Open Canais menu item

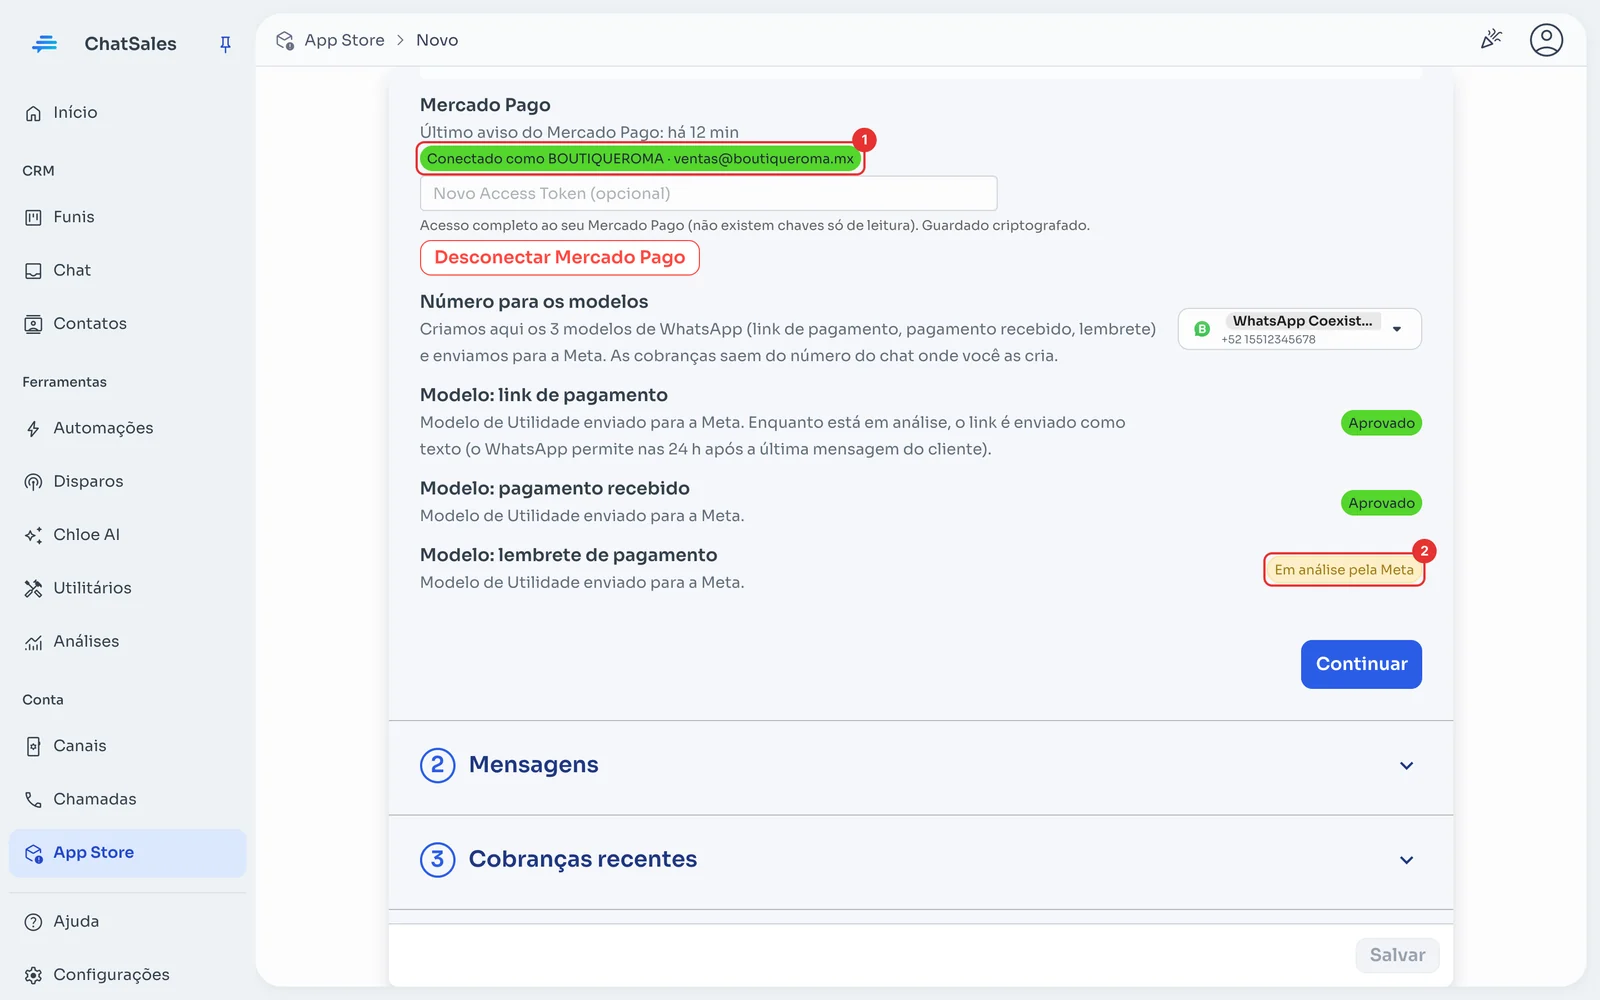127,746
